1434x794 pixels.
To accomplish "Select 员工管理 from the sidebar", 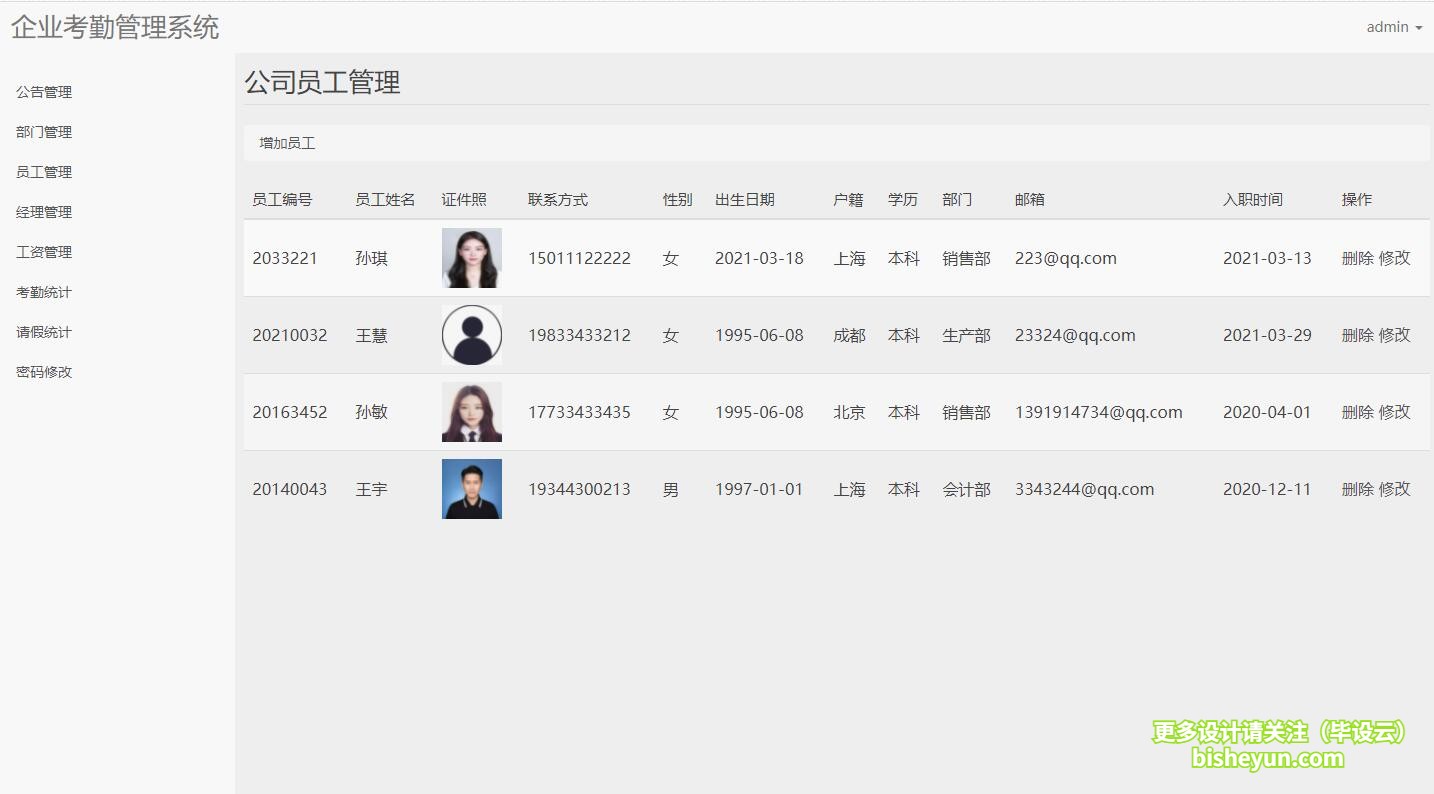I will (42, 171).
